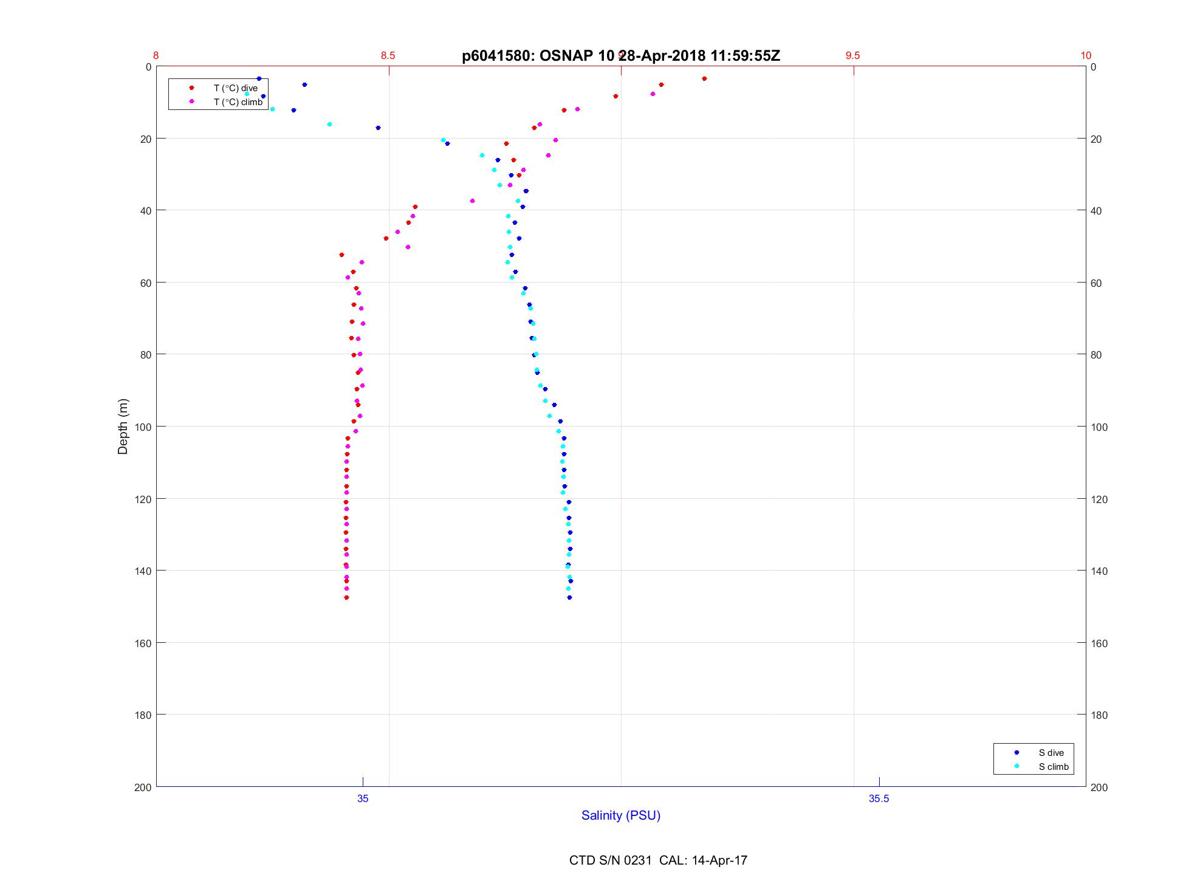This screenshot has width=1200, height=885.
Task: Click the "40" depth tick on the left axis
Action: point(145,211)
